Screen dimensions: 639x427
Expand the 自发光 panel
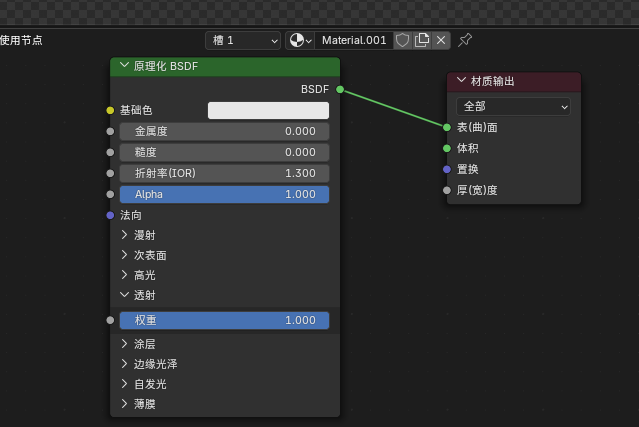coord(144,384)
